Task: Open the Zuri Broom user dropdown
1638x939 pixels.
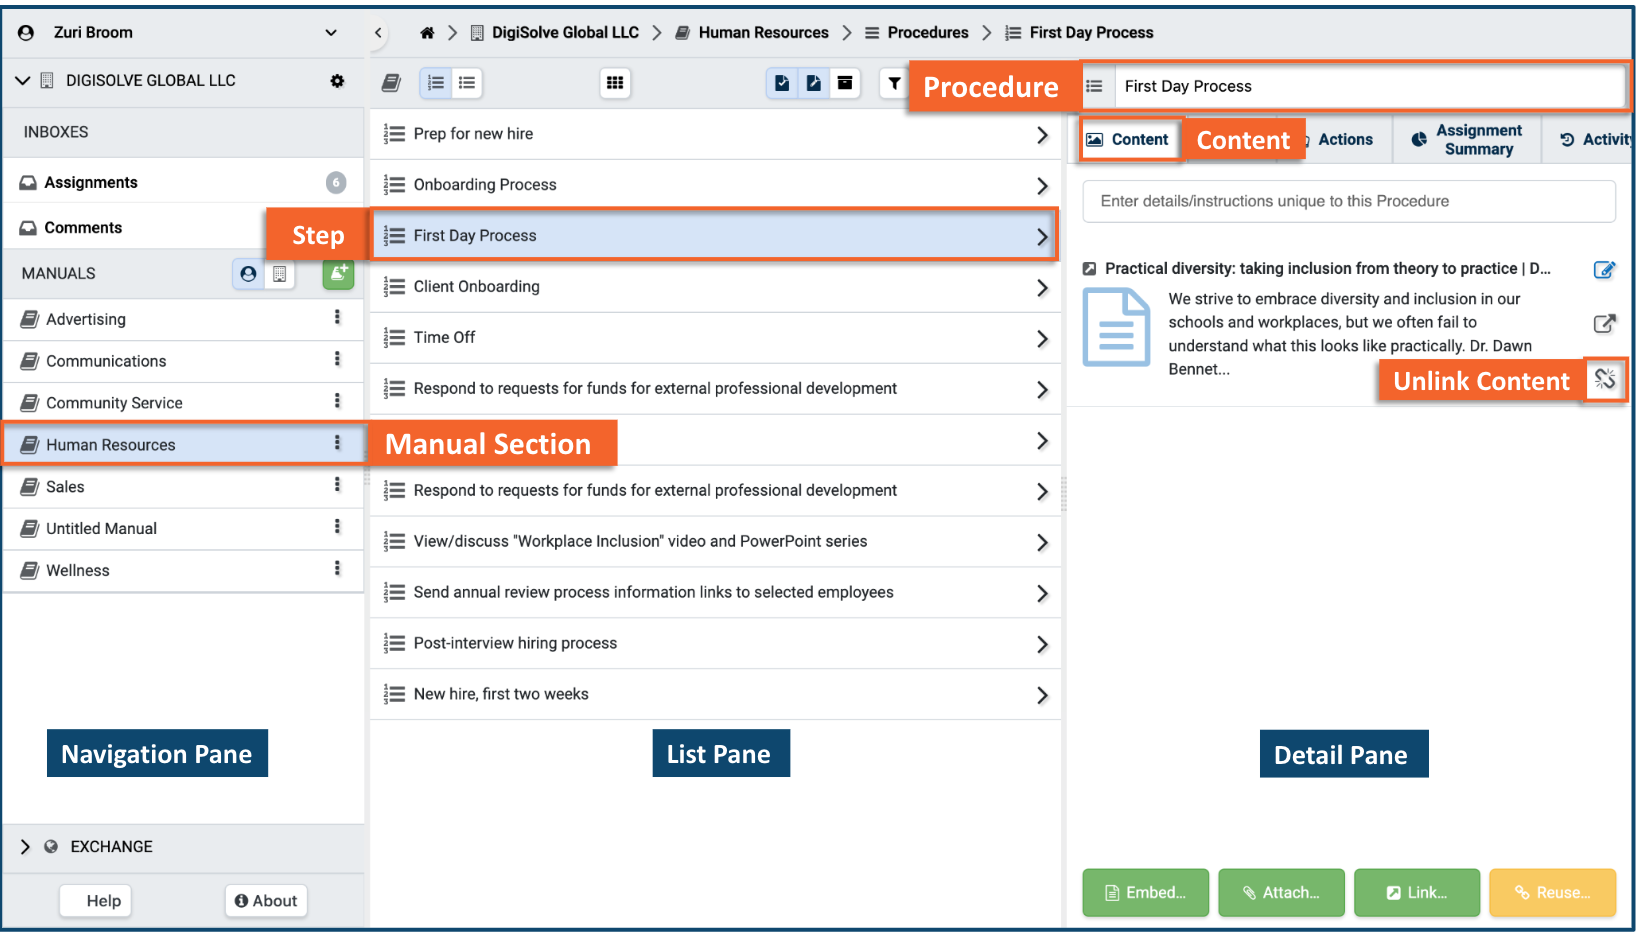Action: click(331, 33)
